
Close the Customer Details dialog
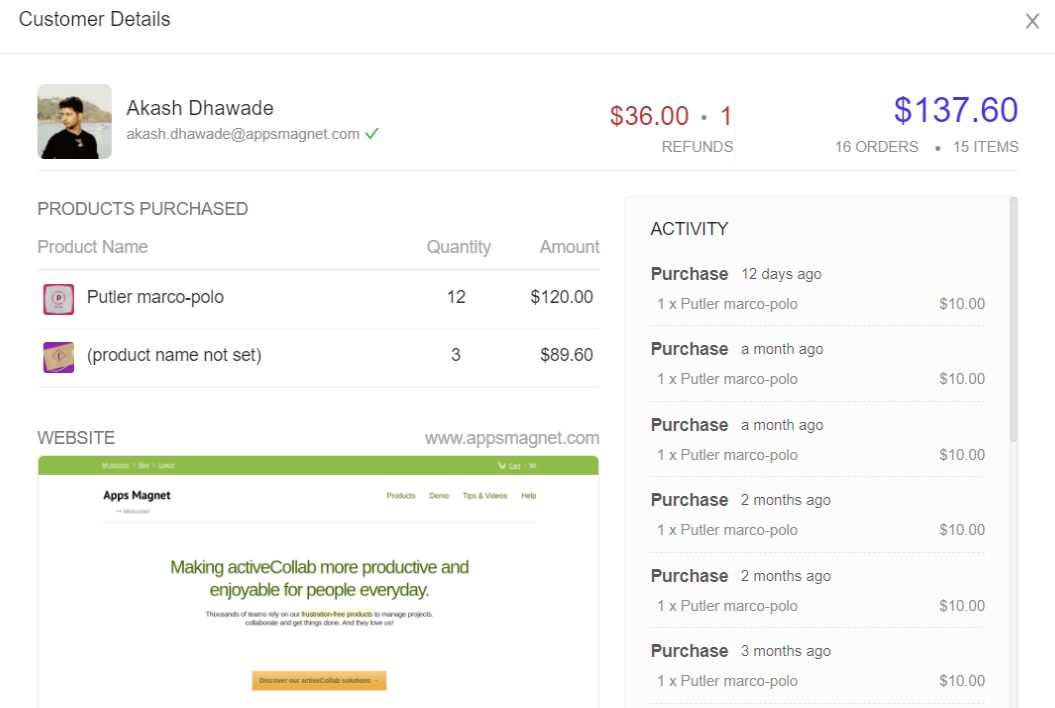click(1032, 21)
